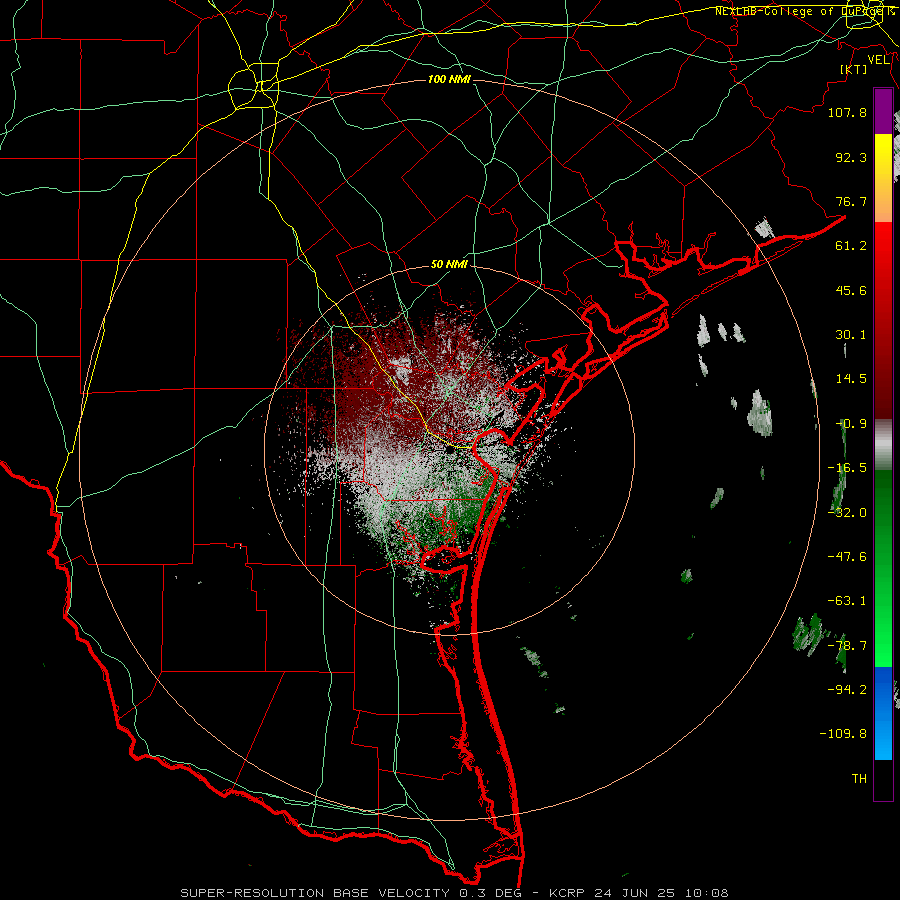This screenshot has height=900, width=900.
Task: Click the black TH segment of color bar
Action: [883, 779]
